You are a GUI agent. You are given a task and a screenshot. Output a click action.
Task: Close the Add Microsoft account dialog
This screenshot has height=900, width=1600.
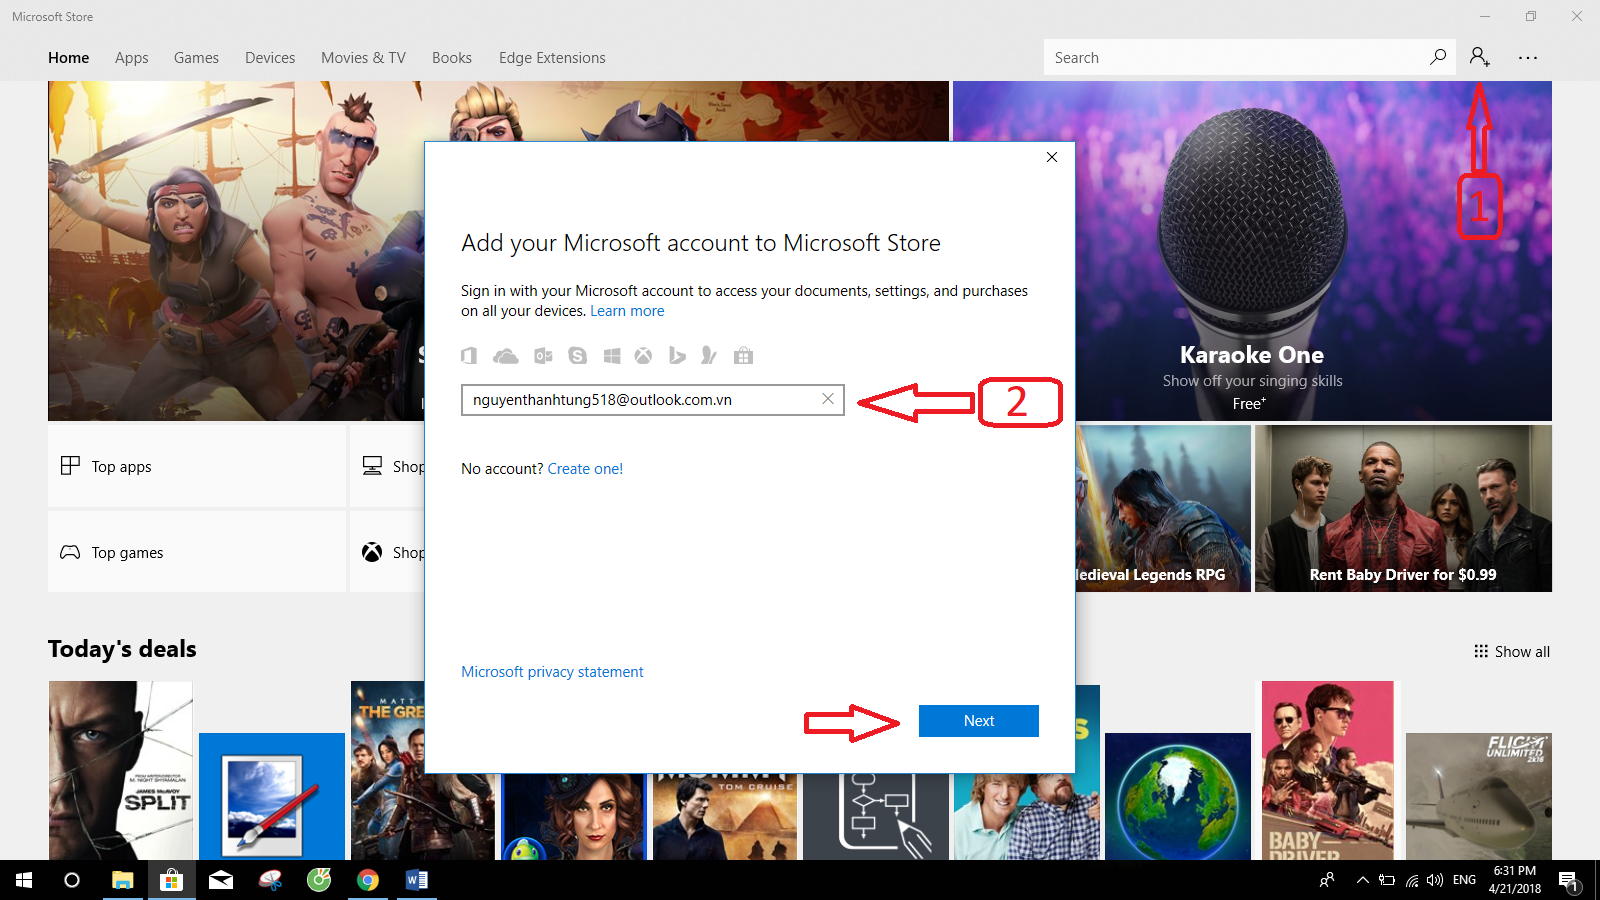(1052, 157)
